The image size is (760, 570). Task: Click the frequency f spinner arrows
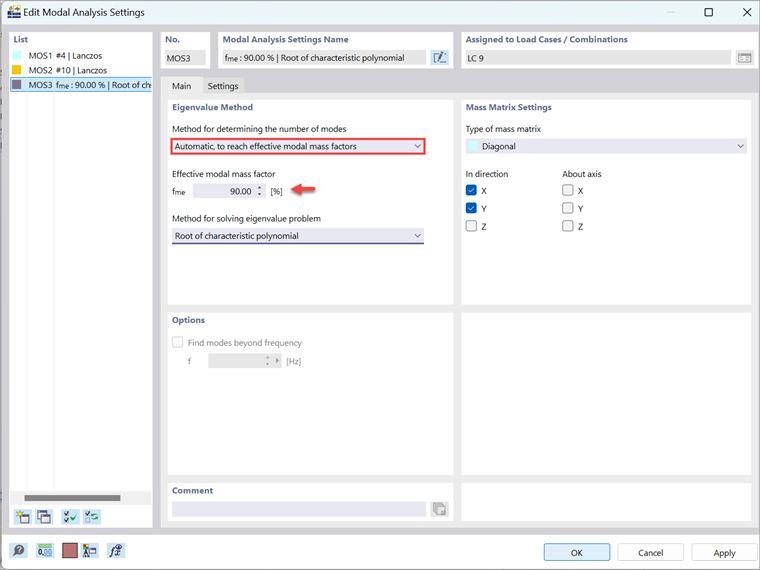pyautogui.click(x=267, y=361)
